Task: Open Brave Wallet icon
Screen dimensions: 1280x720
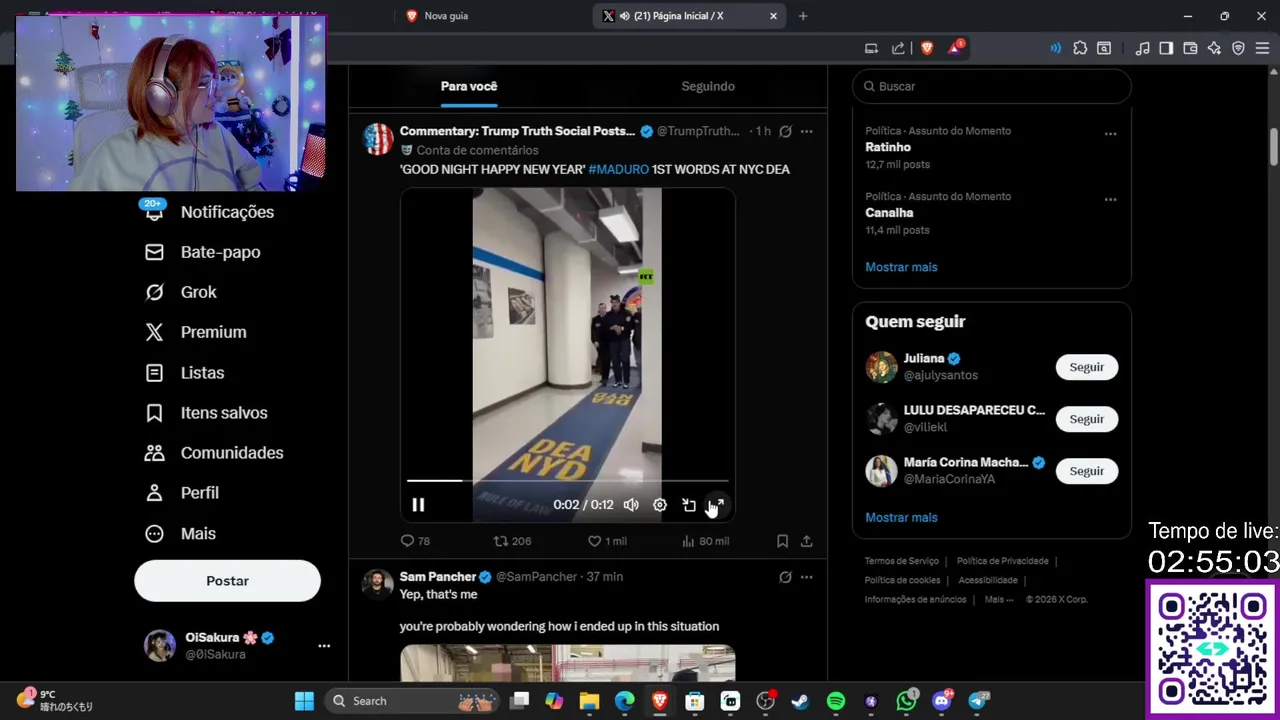Action: (1190, 48)
